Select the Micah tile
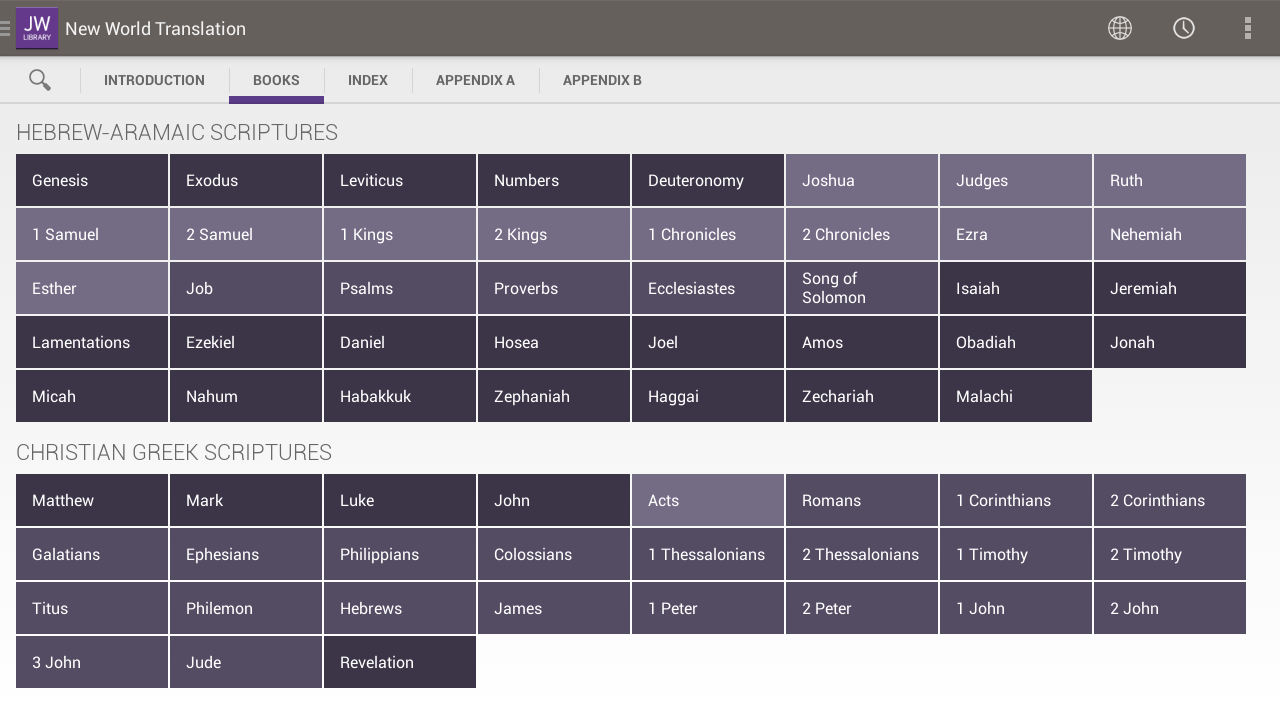 point(92,396)
